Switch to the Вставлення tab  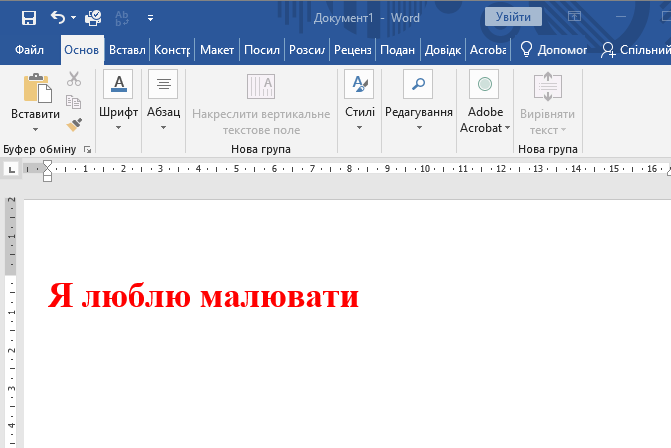(127, 50)
